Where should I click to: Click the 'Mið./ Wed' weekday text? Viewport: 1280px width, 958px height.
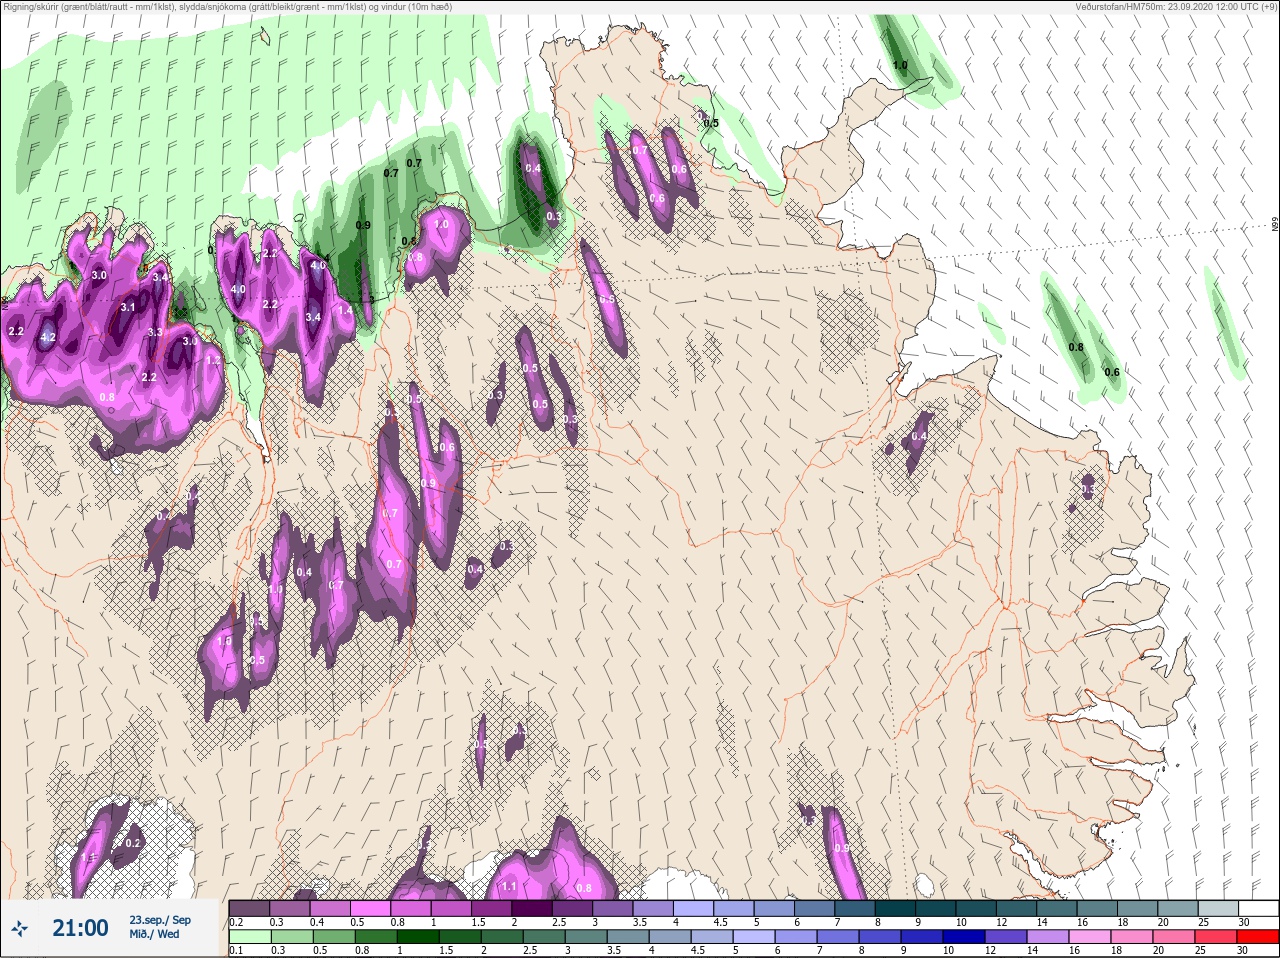(154, 934)
